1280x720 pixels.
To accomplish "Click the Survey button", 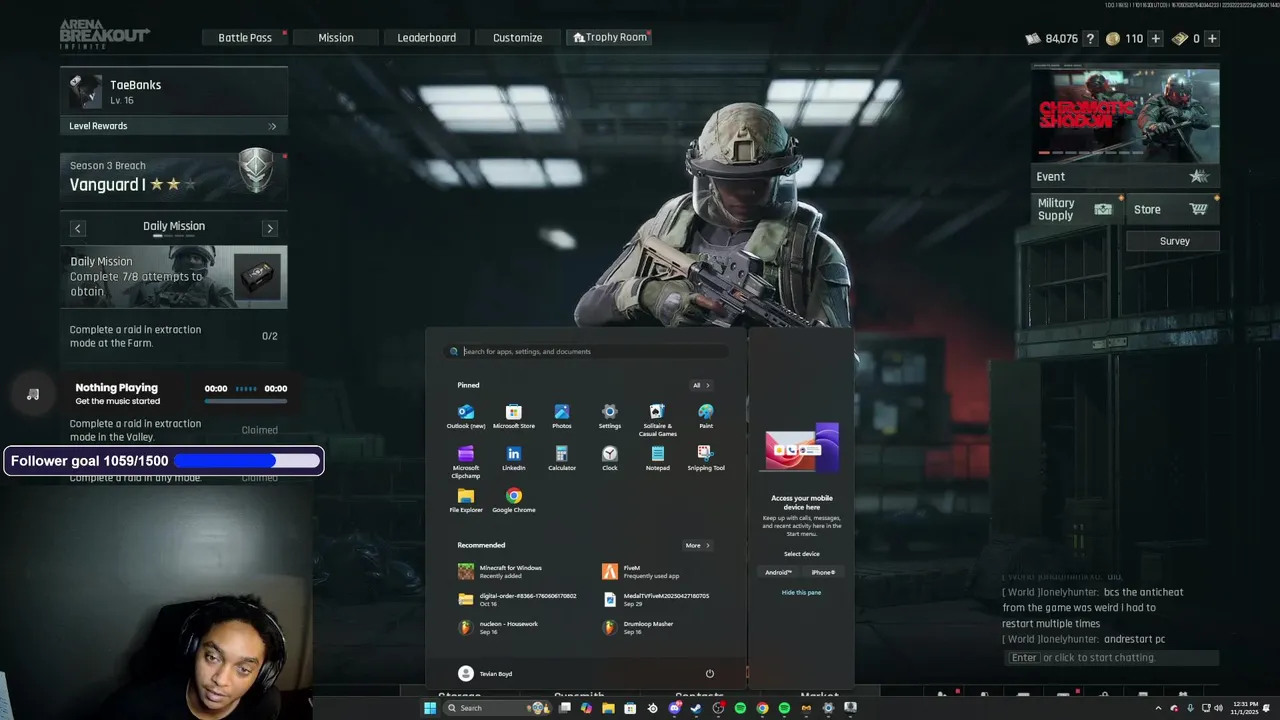I will 1174,241.
